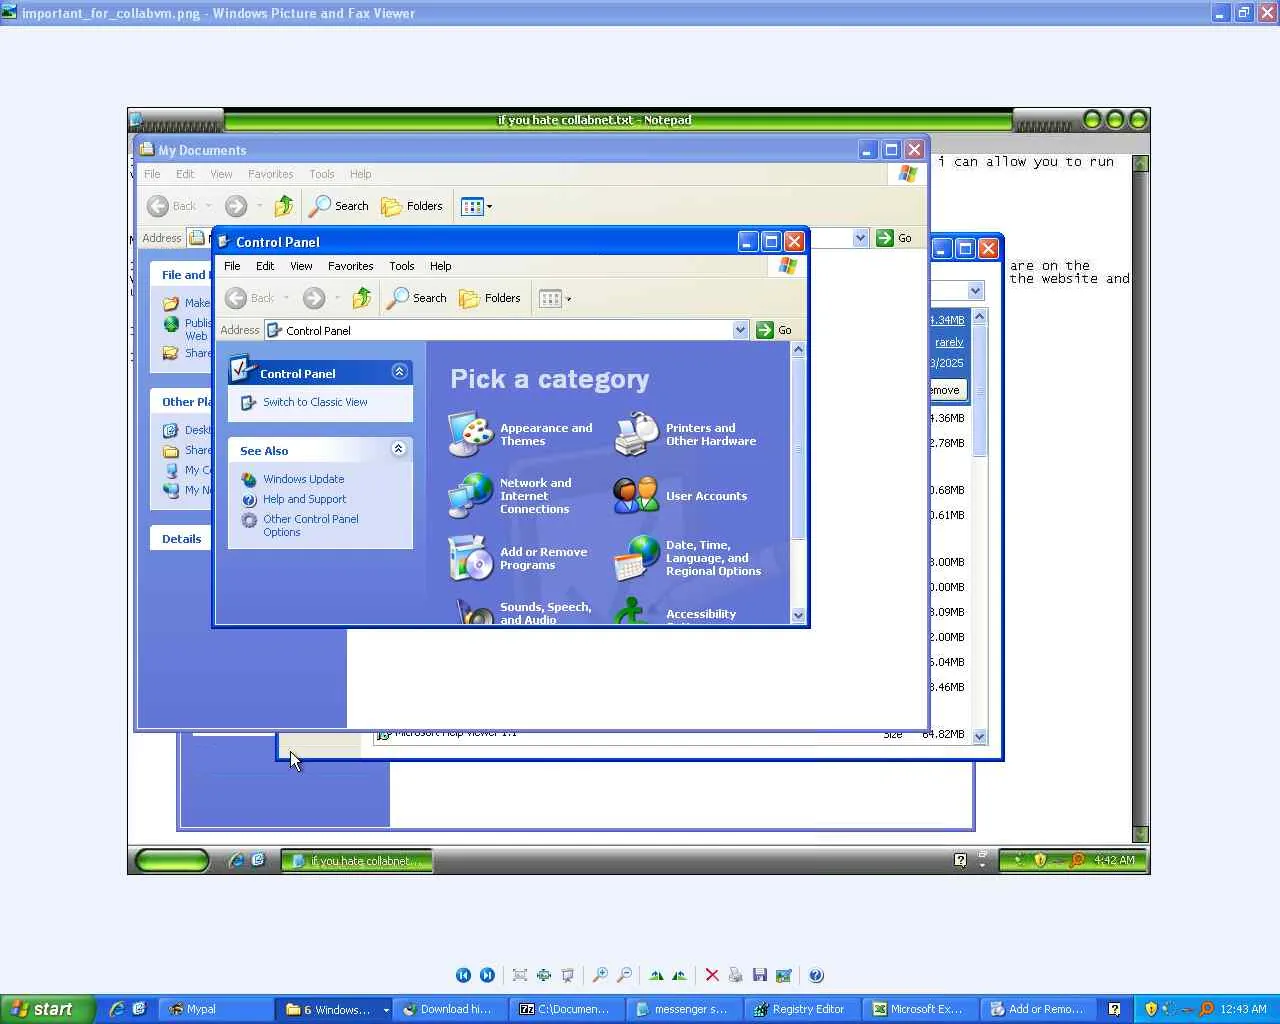Click the 4:42 AM clock in pictured taskbar

tap(1114, 860)
